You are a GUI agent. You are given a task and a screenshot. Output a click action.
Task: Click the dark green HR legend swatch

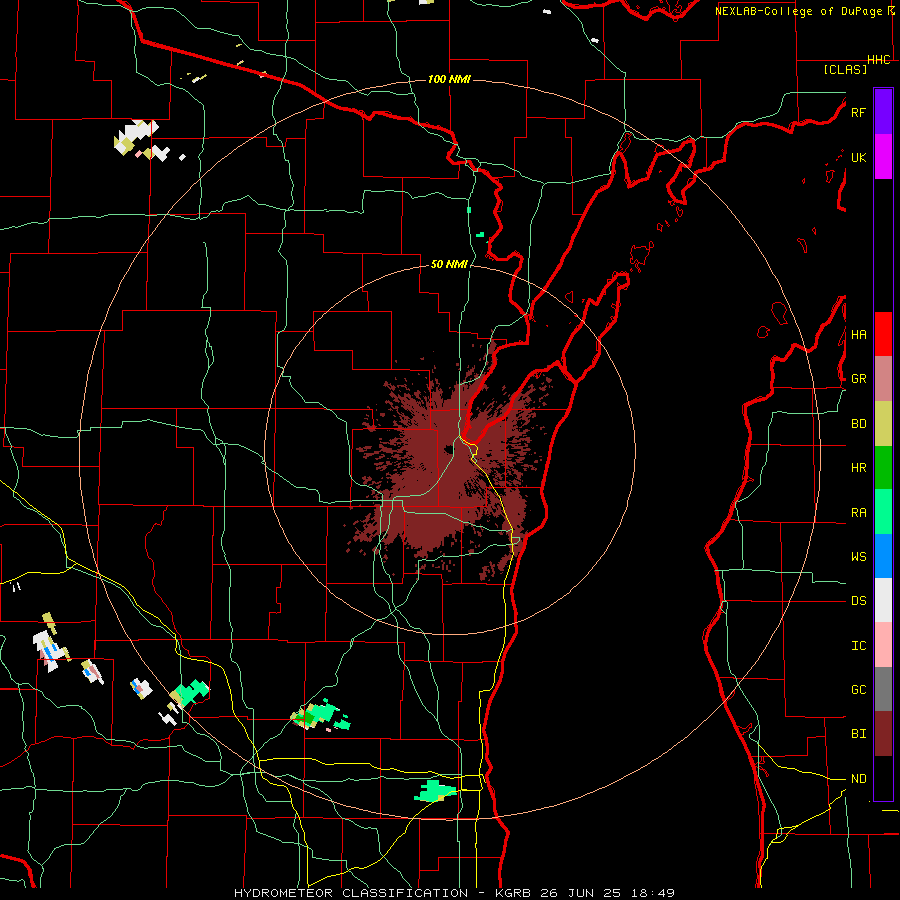click(883, 468)
